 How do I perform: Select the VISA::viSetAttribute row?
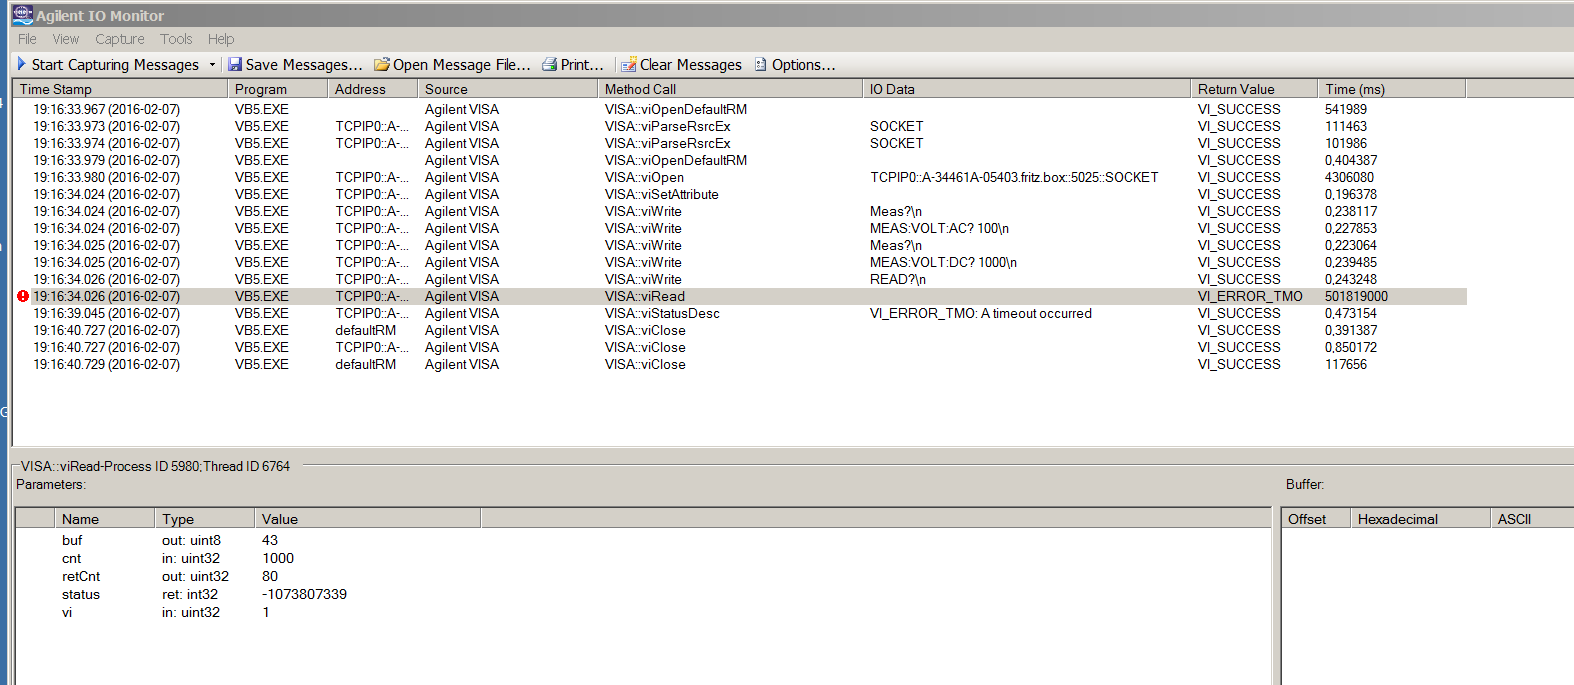coord(740,194)
